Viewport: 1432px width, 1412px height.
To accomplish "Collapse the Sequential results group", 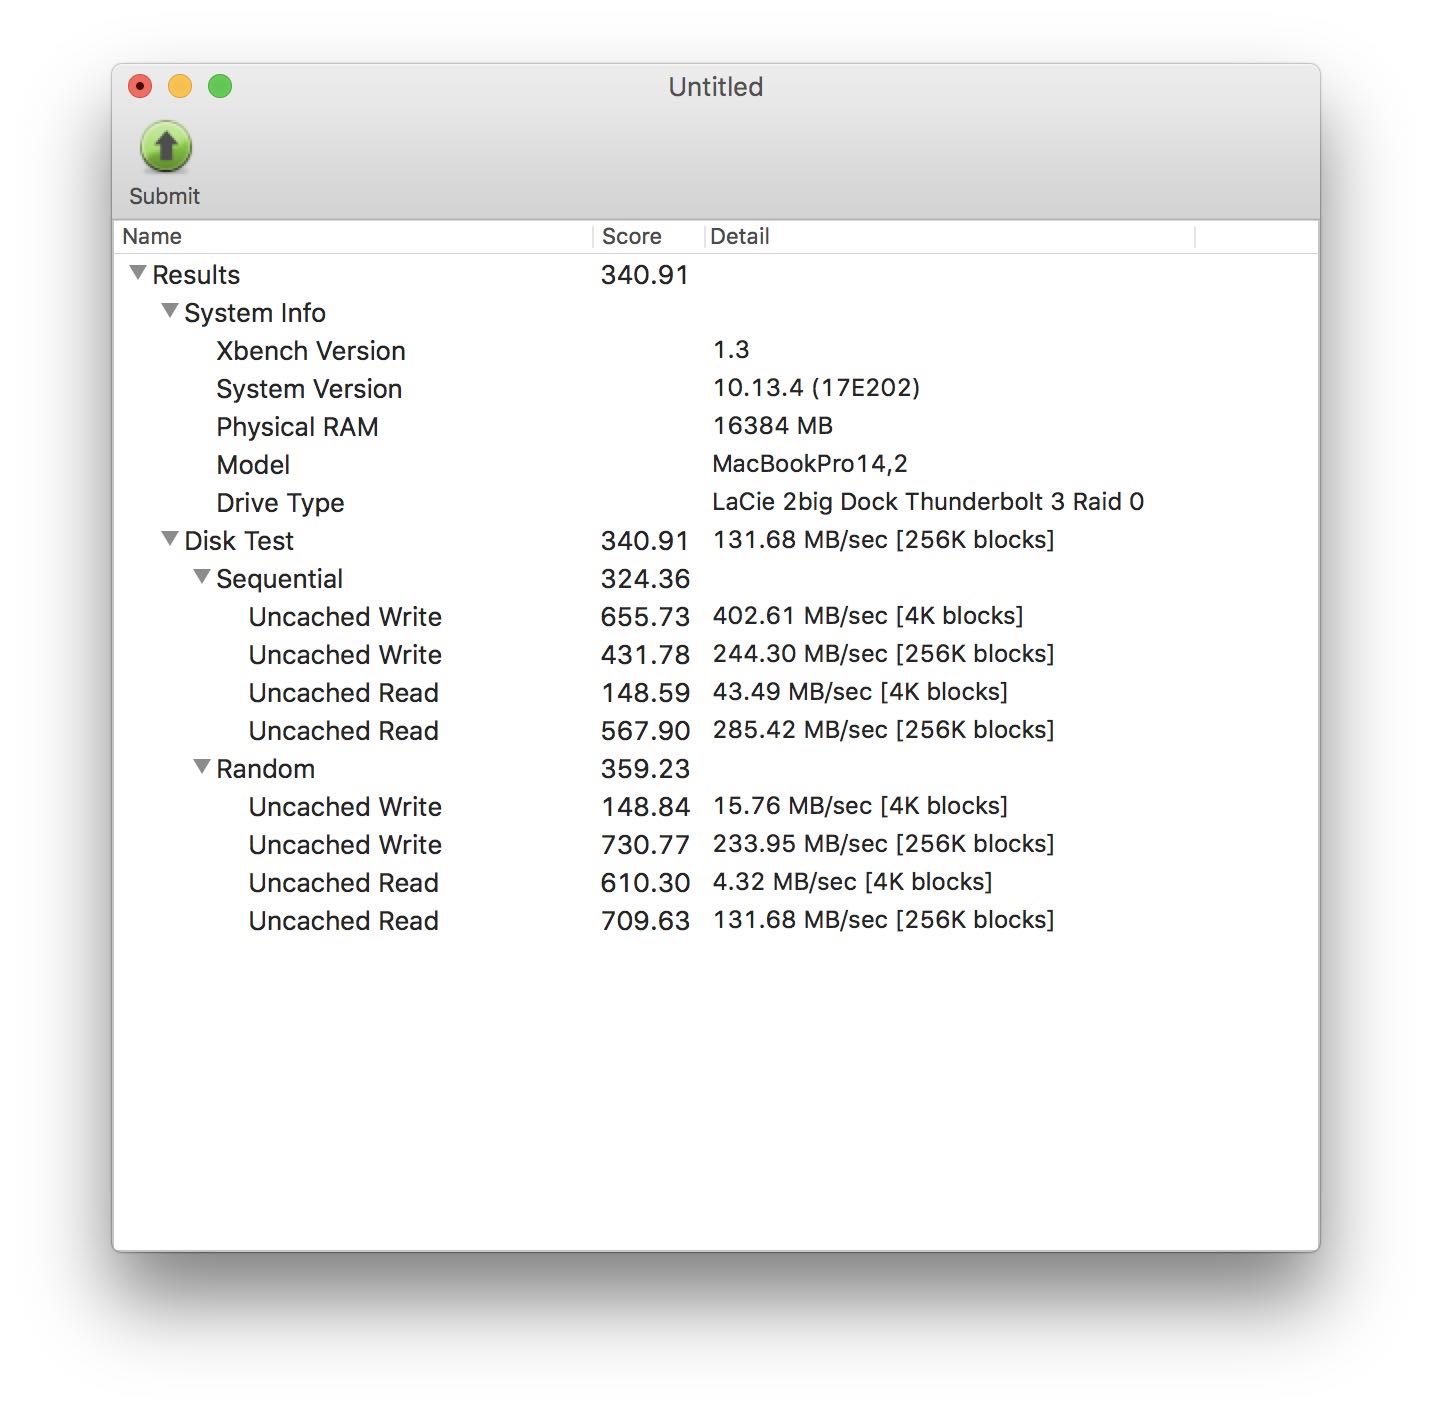I will tap(202, 577).
